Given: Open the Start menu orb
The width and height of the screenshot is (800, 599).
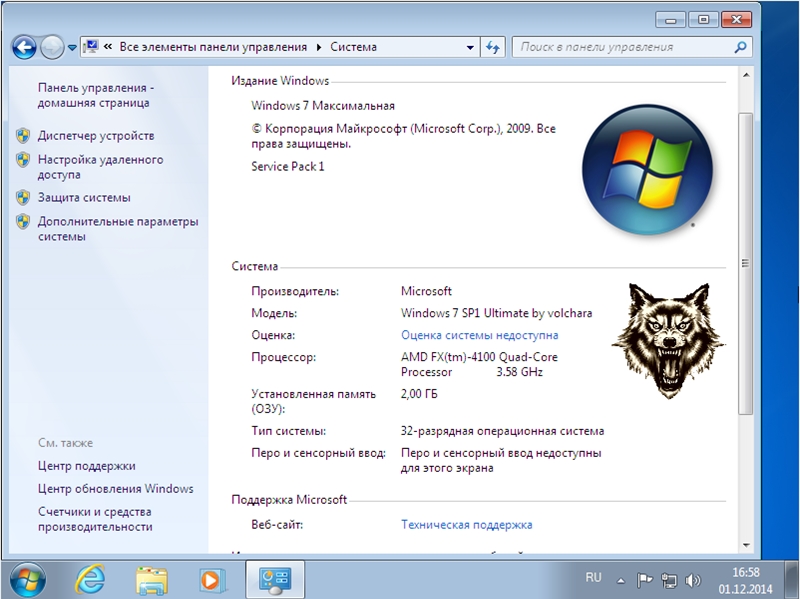Looking at the screenshot, I should click(x=27, y=580).
